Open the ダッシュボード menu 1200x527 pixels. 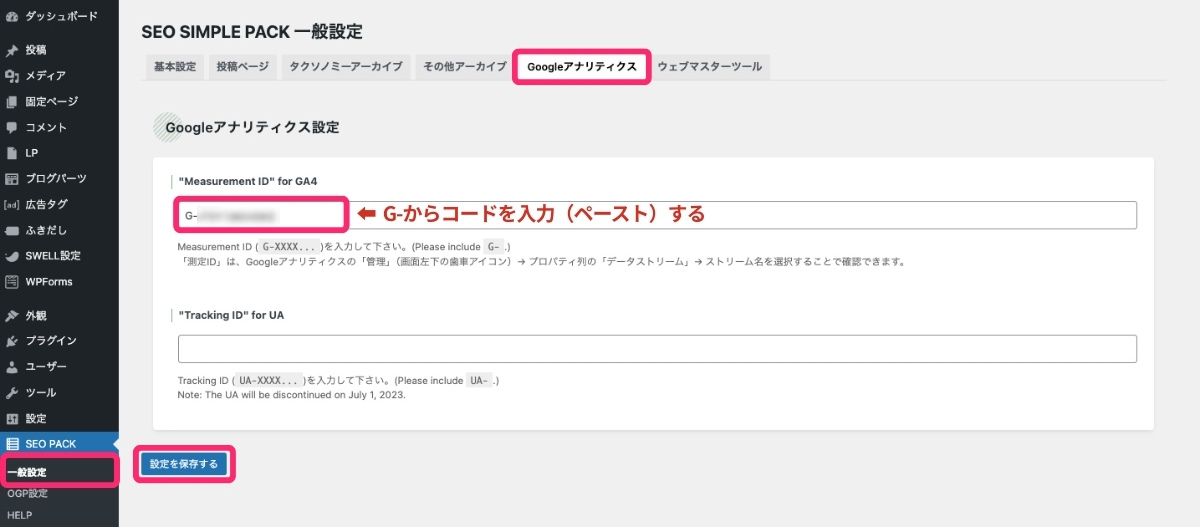(x=59, y=17)
